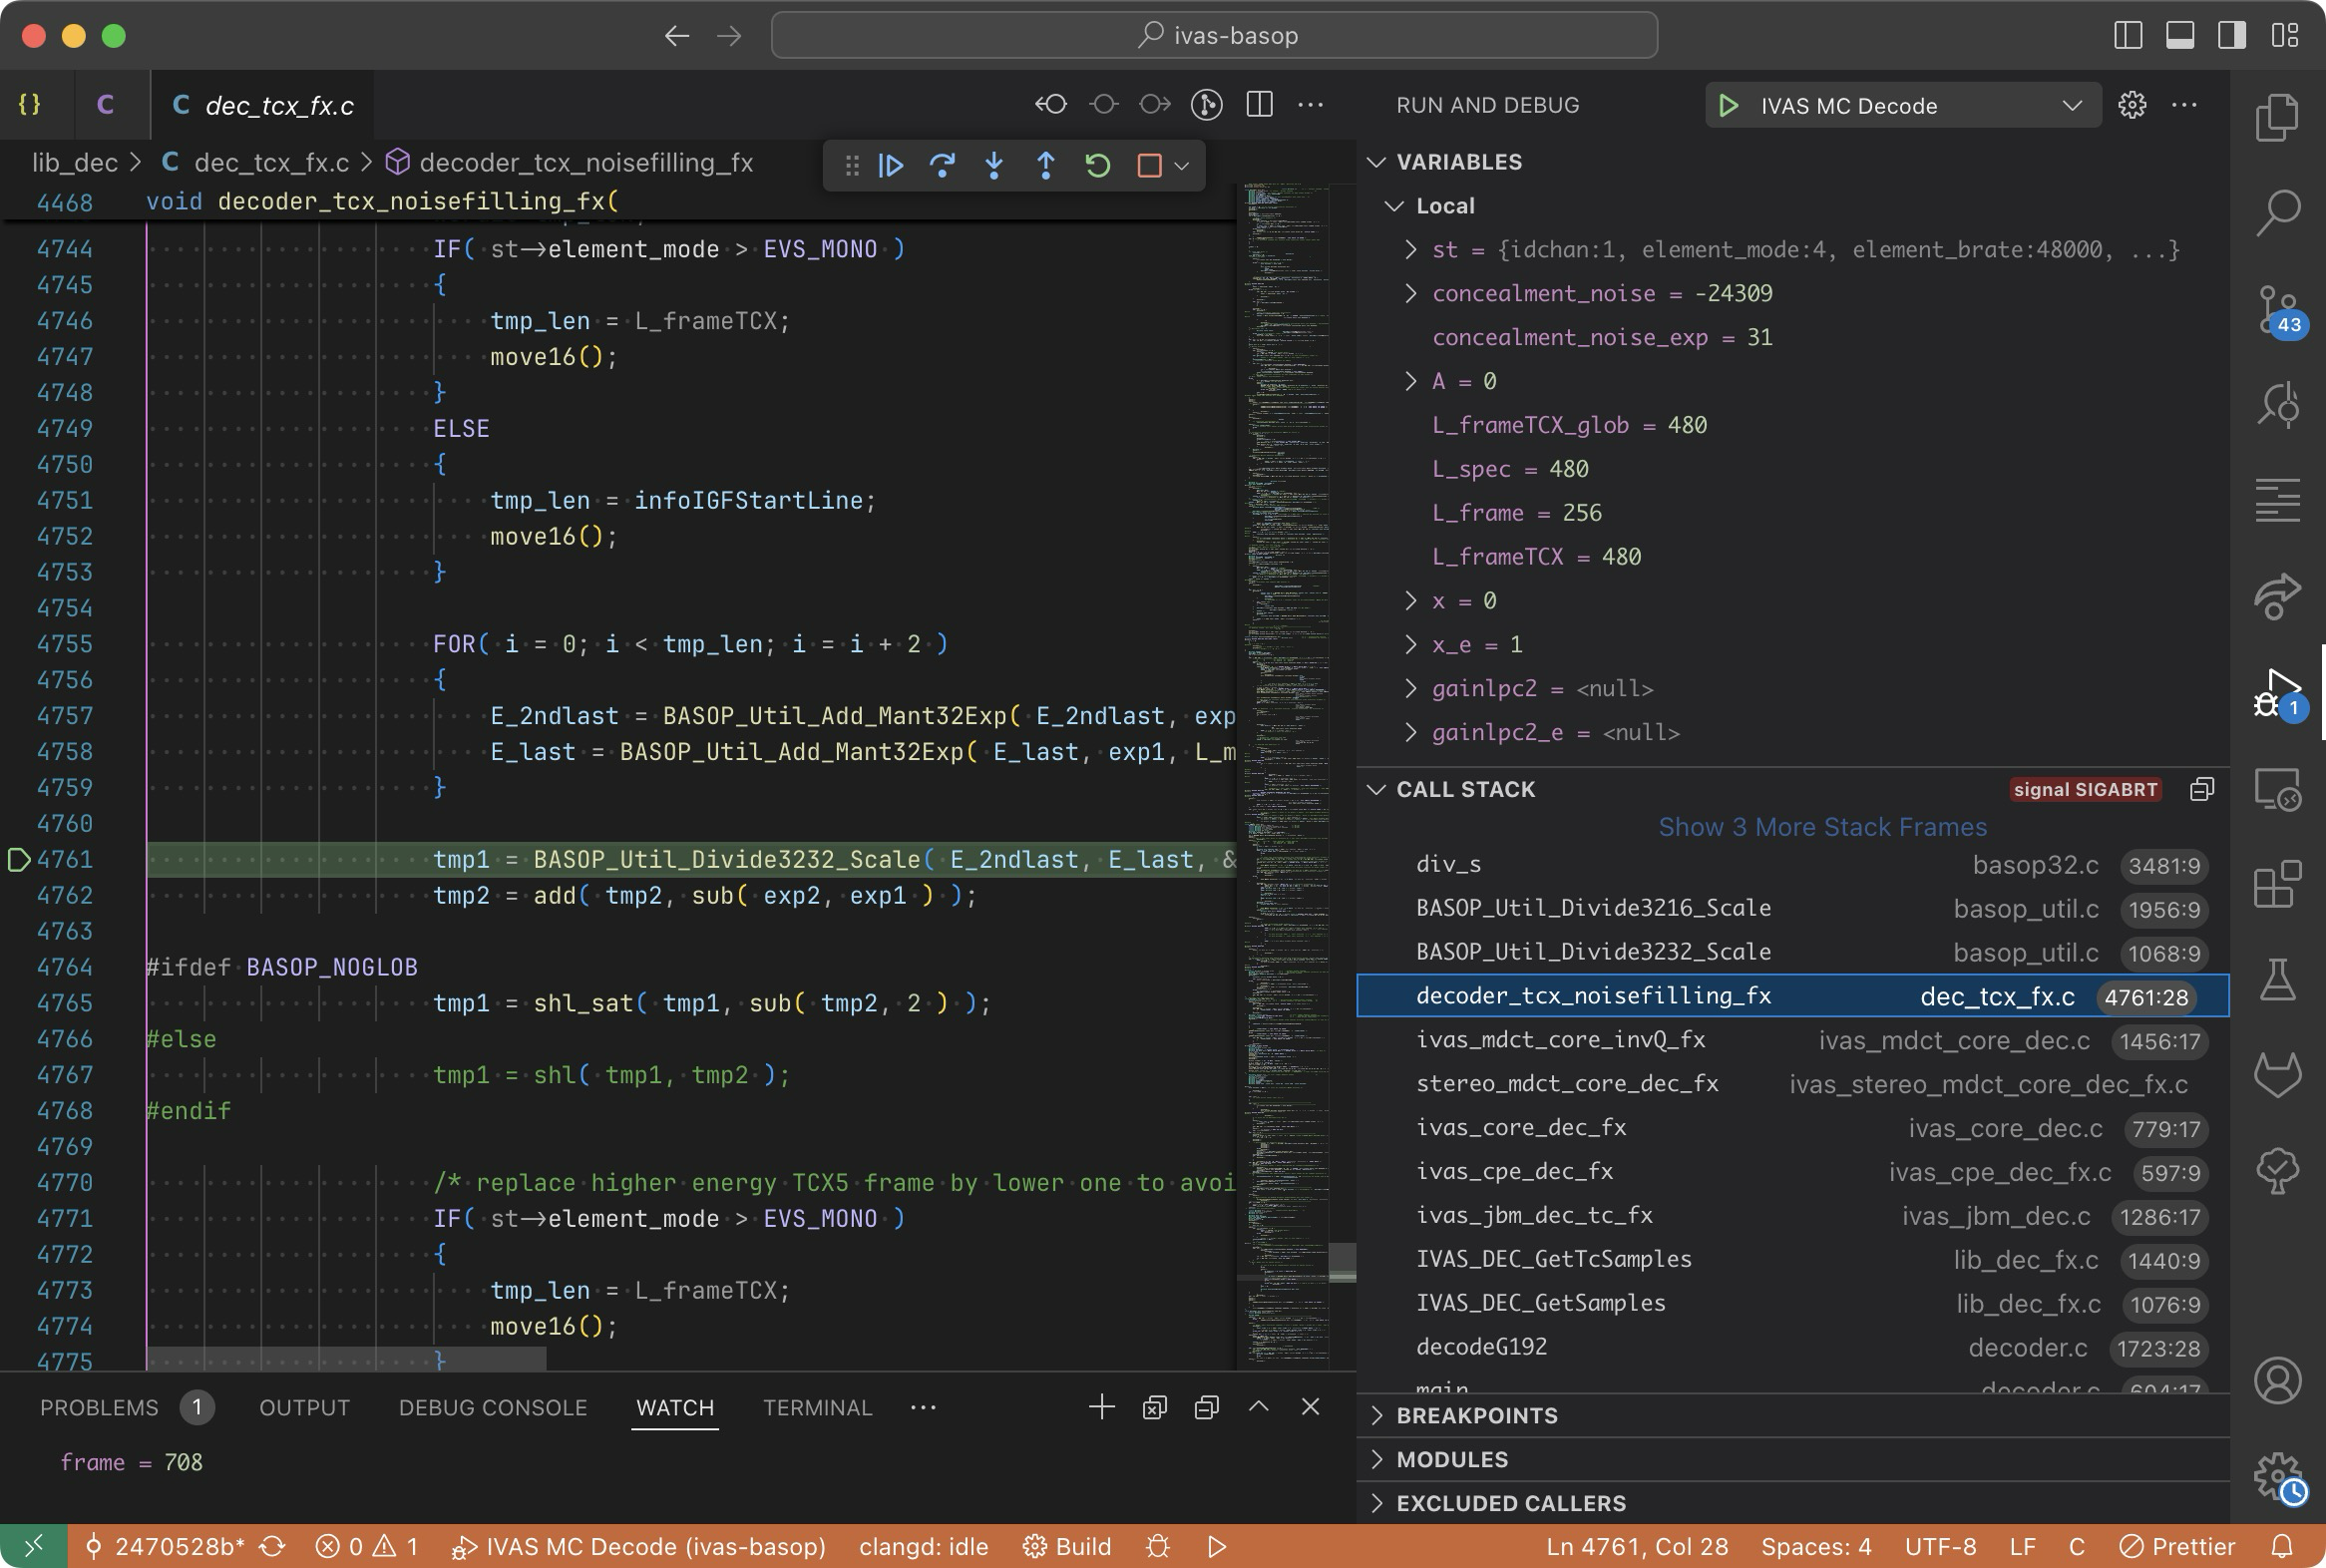Image resolution: width=2326 pixels, height=1568 pixels.
Task: Click the Step Into debug icon
Action: tap(994, 165)
